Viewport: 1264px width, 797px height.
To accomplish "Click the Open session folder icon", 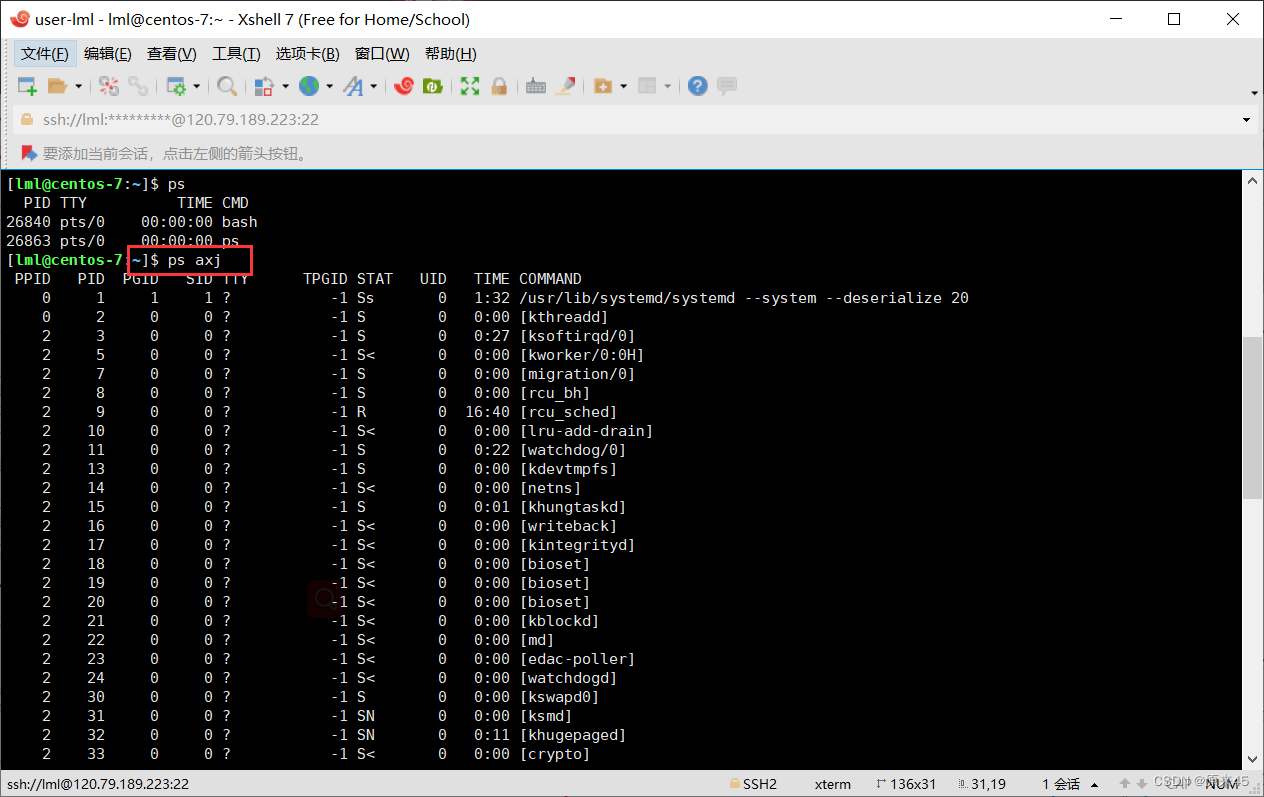I will (x=57, y=86).
